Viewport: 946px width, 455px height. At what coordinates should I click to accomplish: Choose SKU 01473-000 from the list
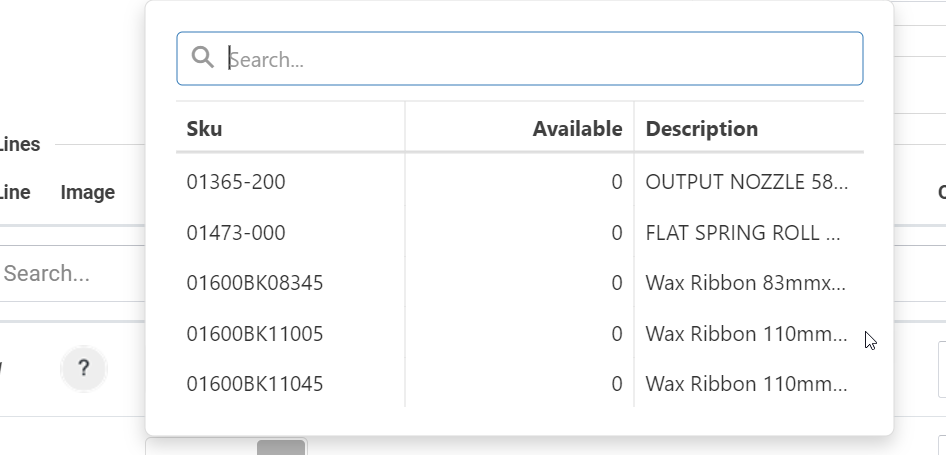click(x=236, y=233)
